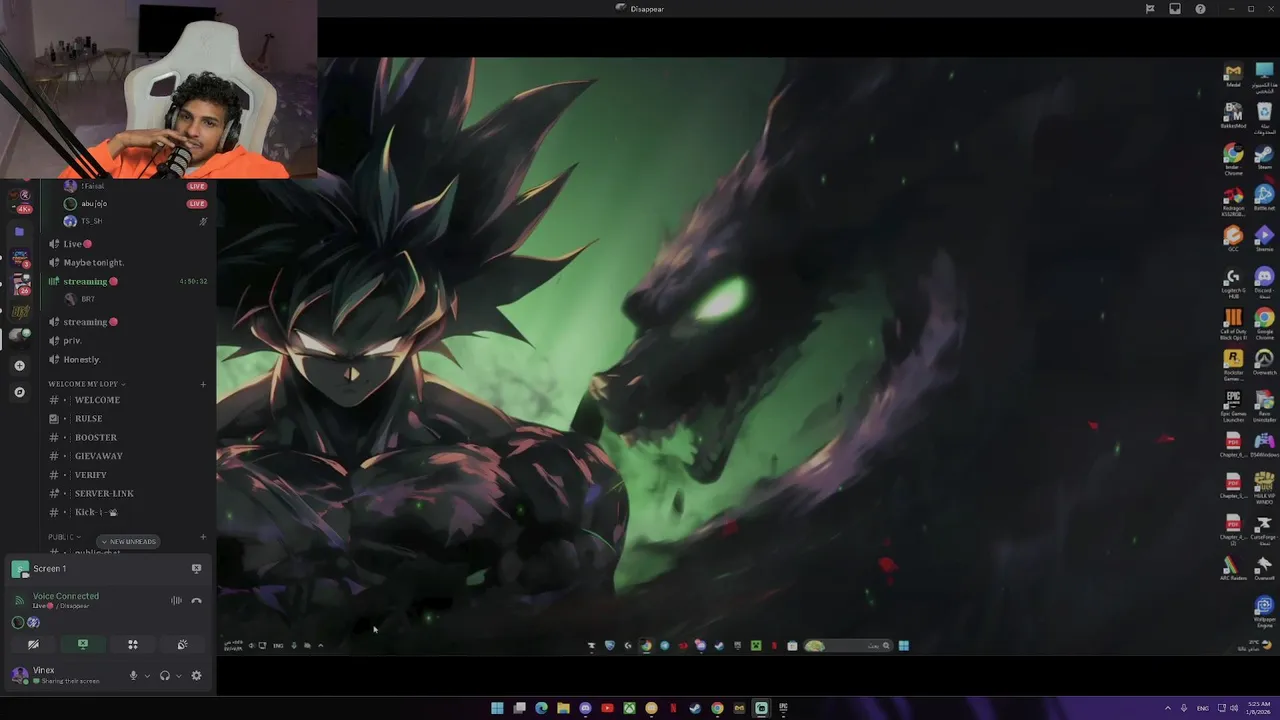Viewport: 1280px width, 720px height.
Task: Open Discover servers compass icon
Action: point(19,392)
